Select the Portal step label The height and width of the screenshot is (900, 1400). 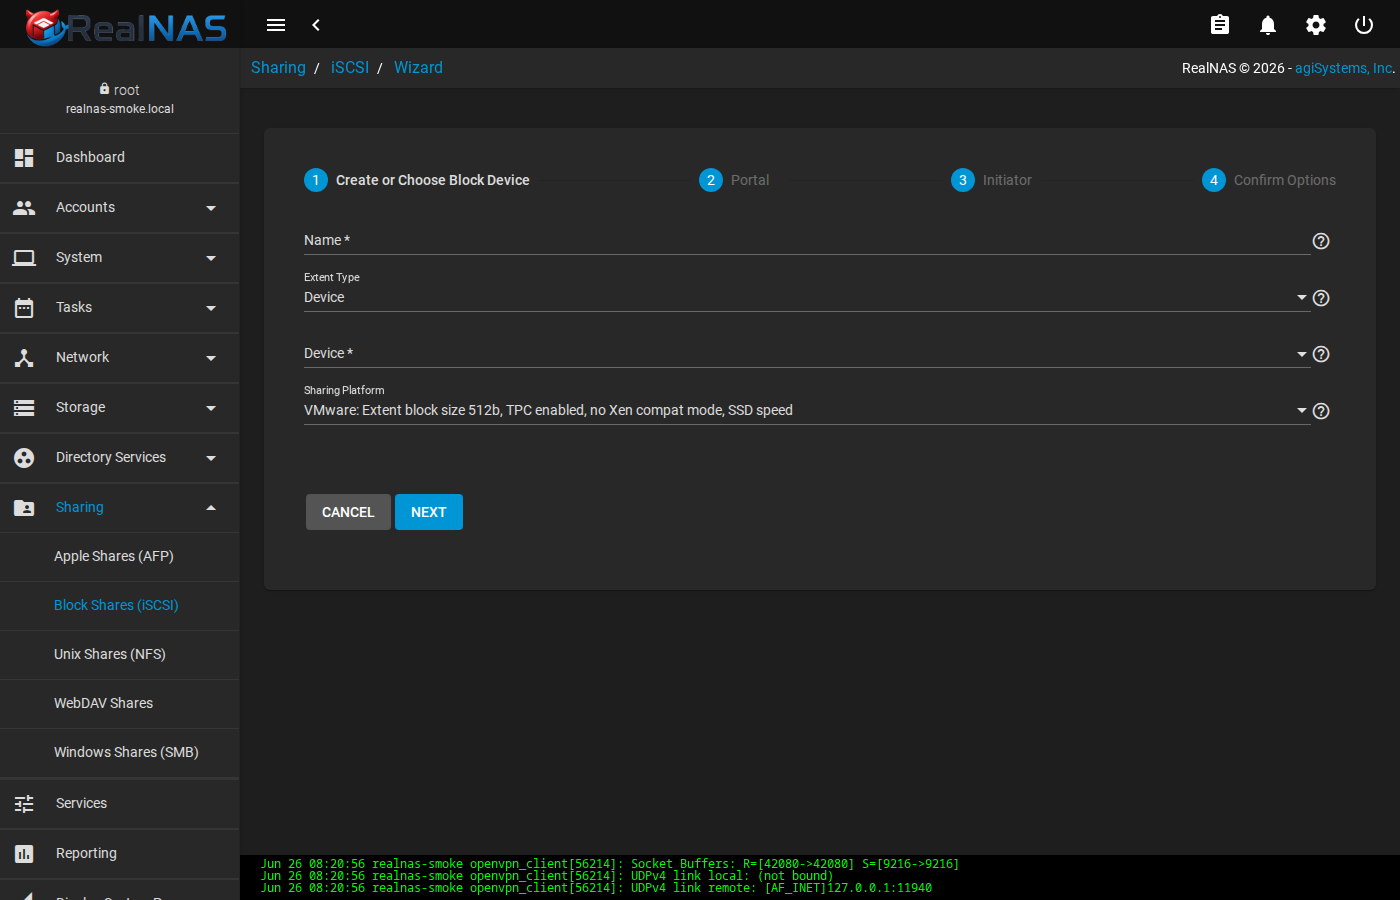coord(750,180)
